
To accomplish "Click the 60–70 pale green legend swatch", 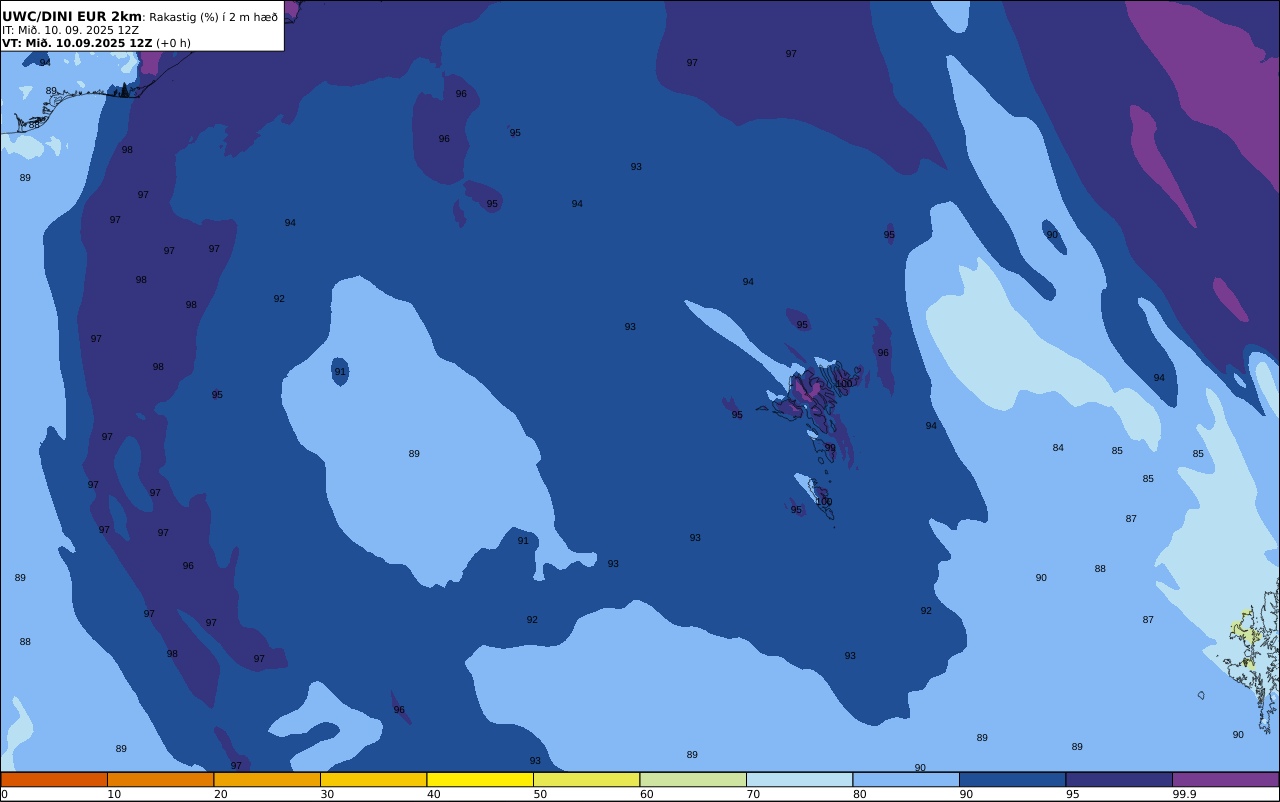I will click(693, 779).
